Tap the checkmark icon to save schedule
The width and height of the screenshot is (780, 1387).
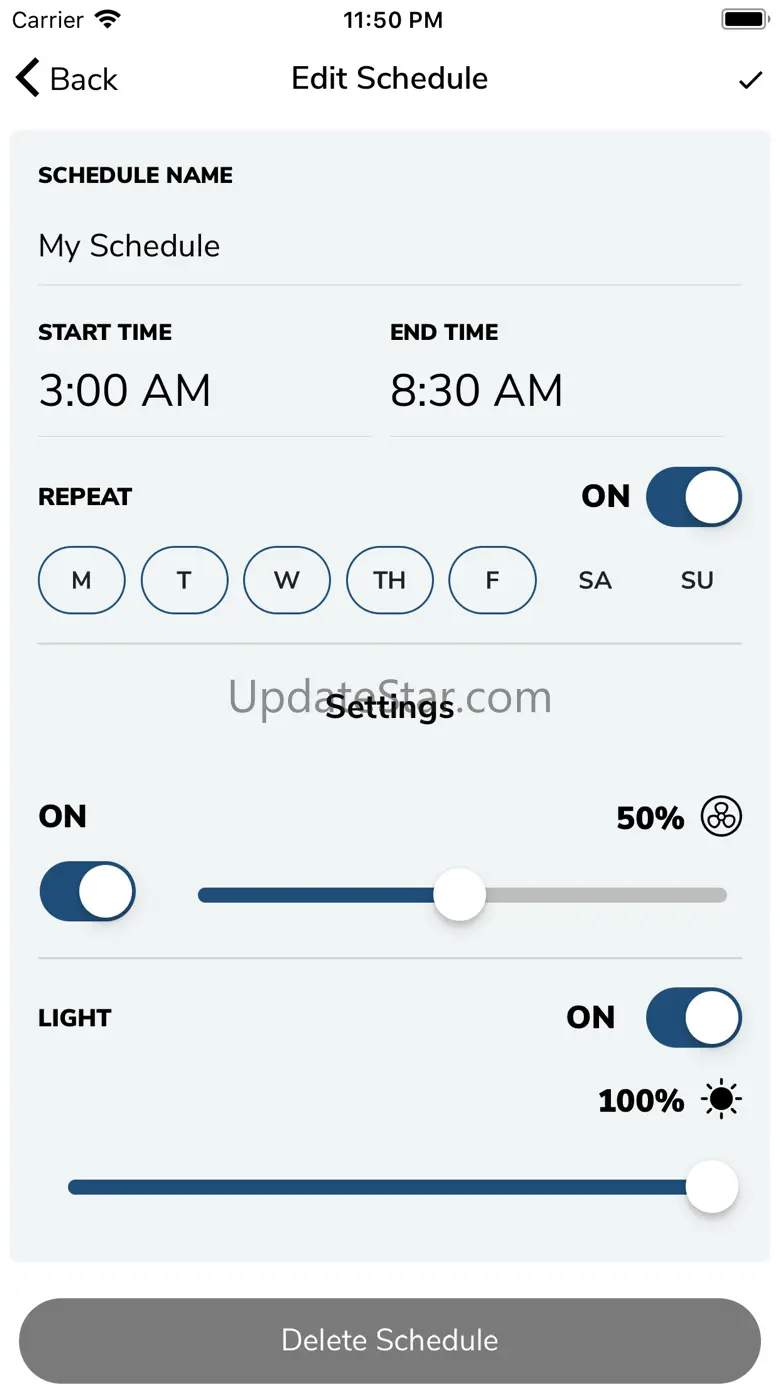click(750, 80)
